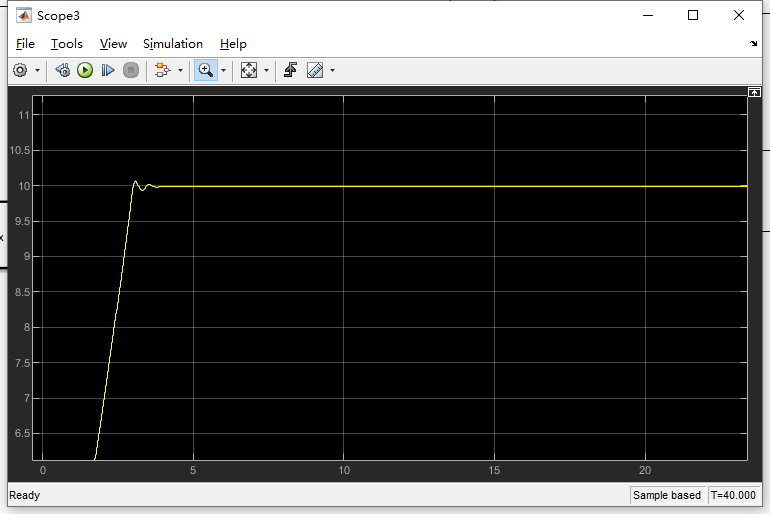Dock the scope using the menu bar arrow

(754, 44)
